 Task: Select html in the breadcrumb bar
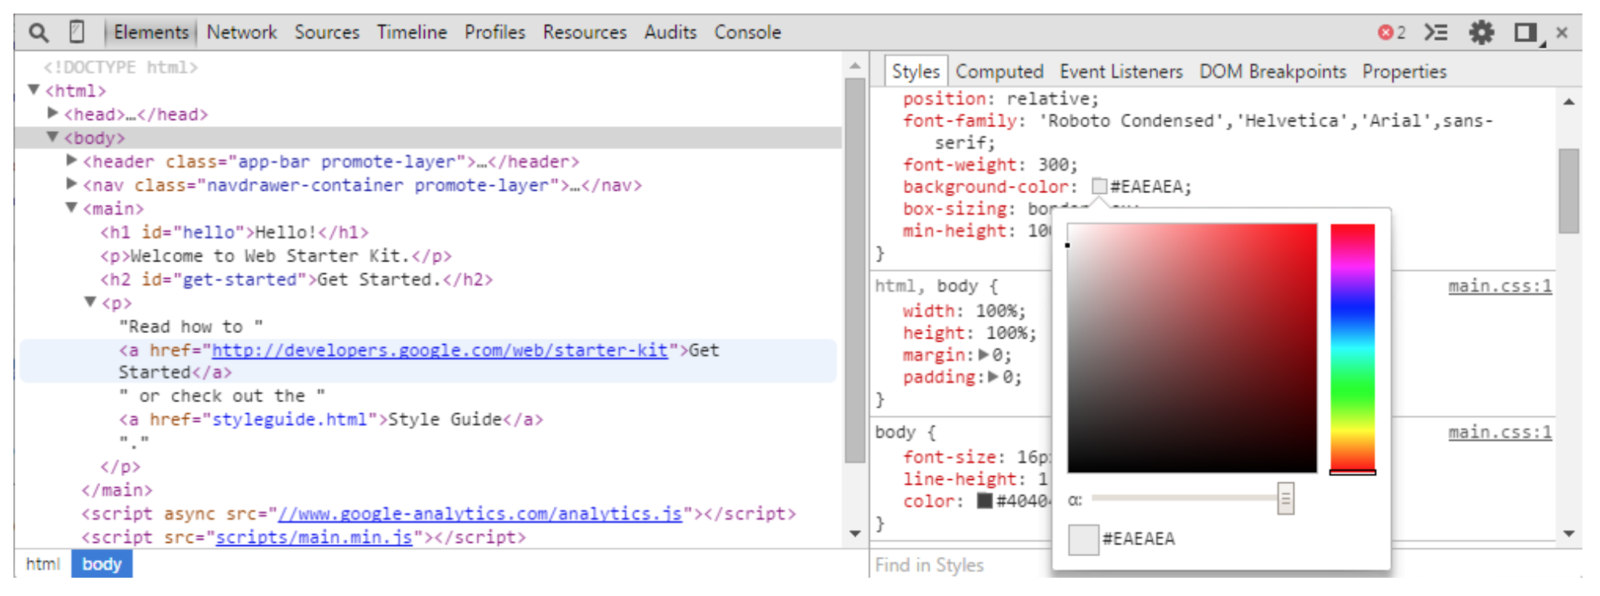43,564
